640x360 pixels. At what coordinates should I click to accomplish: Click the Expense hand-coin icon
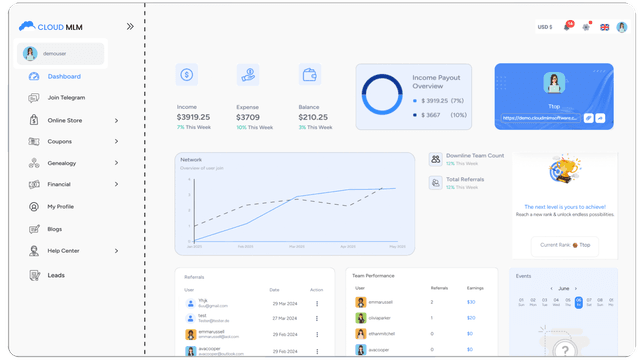pos(248,75)
